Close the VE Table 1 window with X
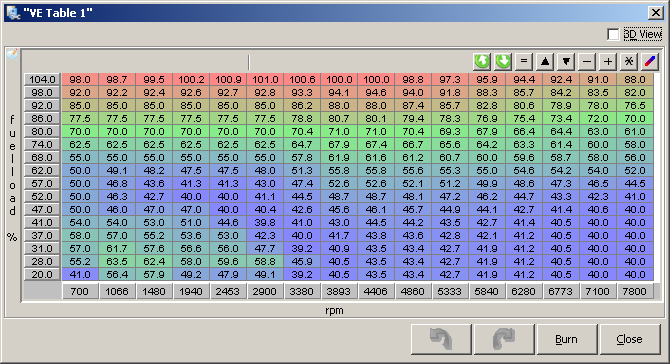Image resolution: width=670 pixels, height=364 pixels. tap(655, 13)
